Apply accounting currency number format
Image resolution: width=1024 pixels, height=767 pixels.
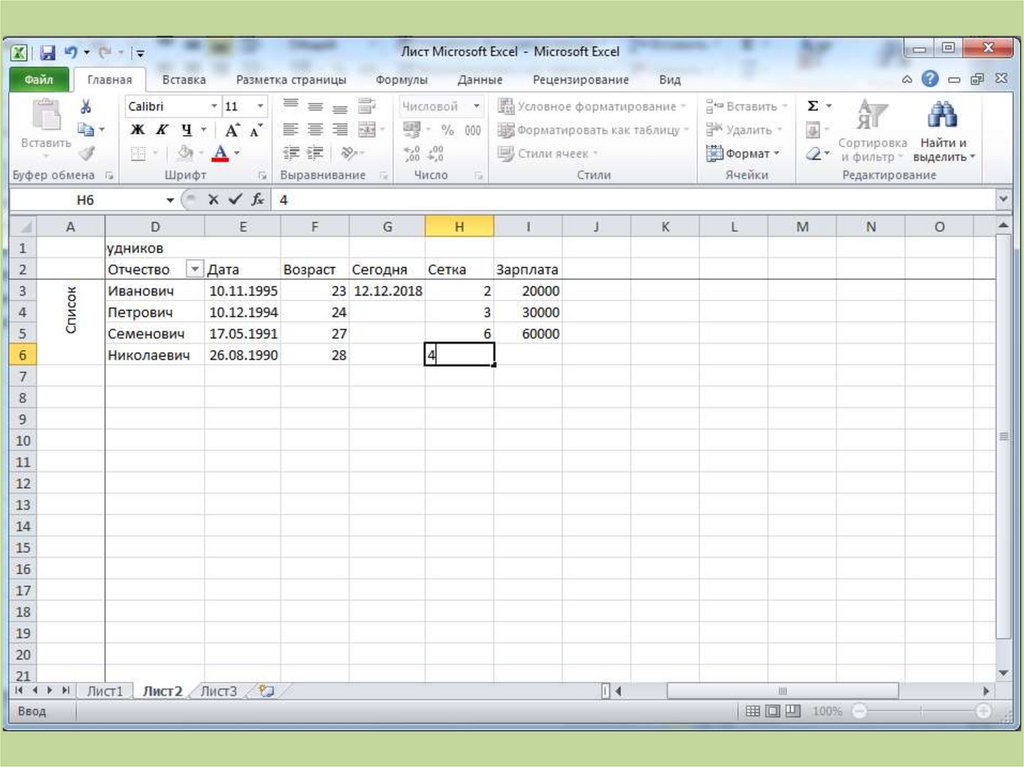tap(411, 130)
